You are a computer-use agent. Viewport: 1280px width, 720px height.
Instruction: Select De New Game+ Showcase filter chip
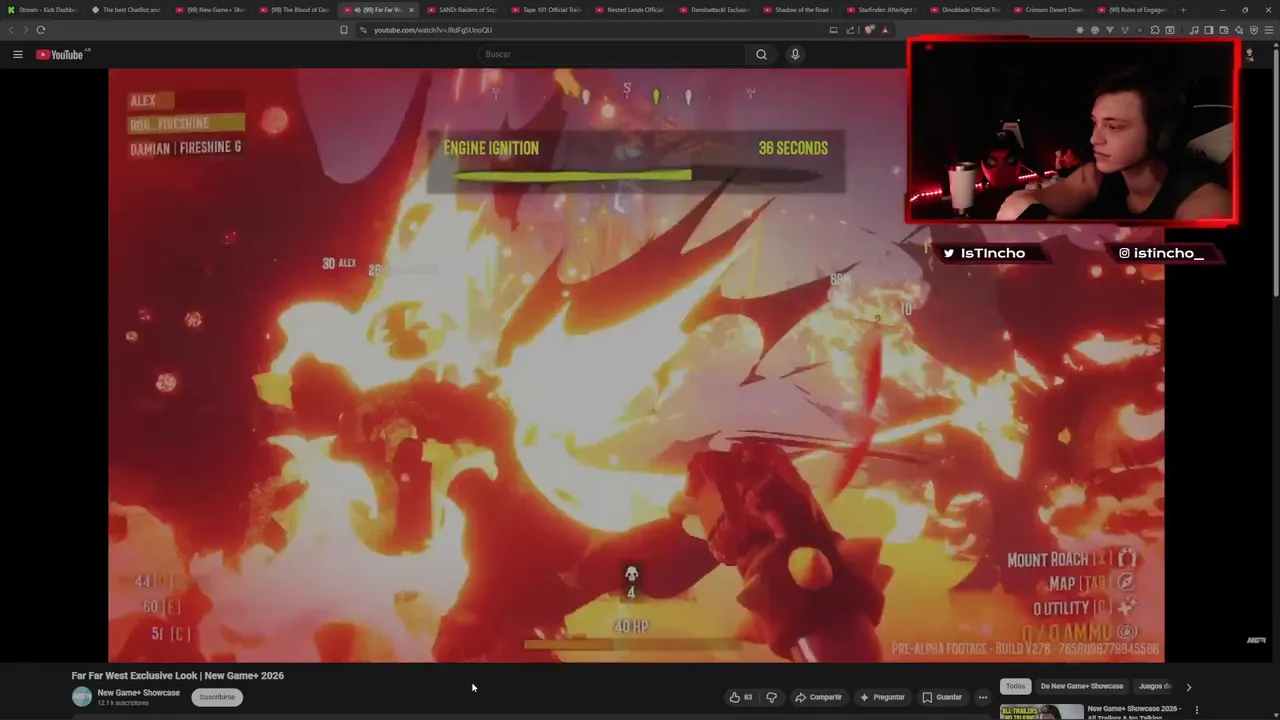coord(1081,686)
